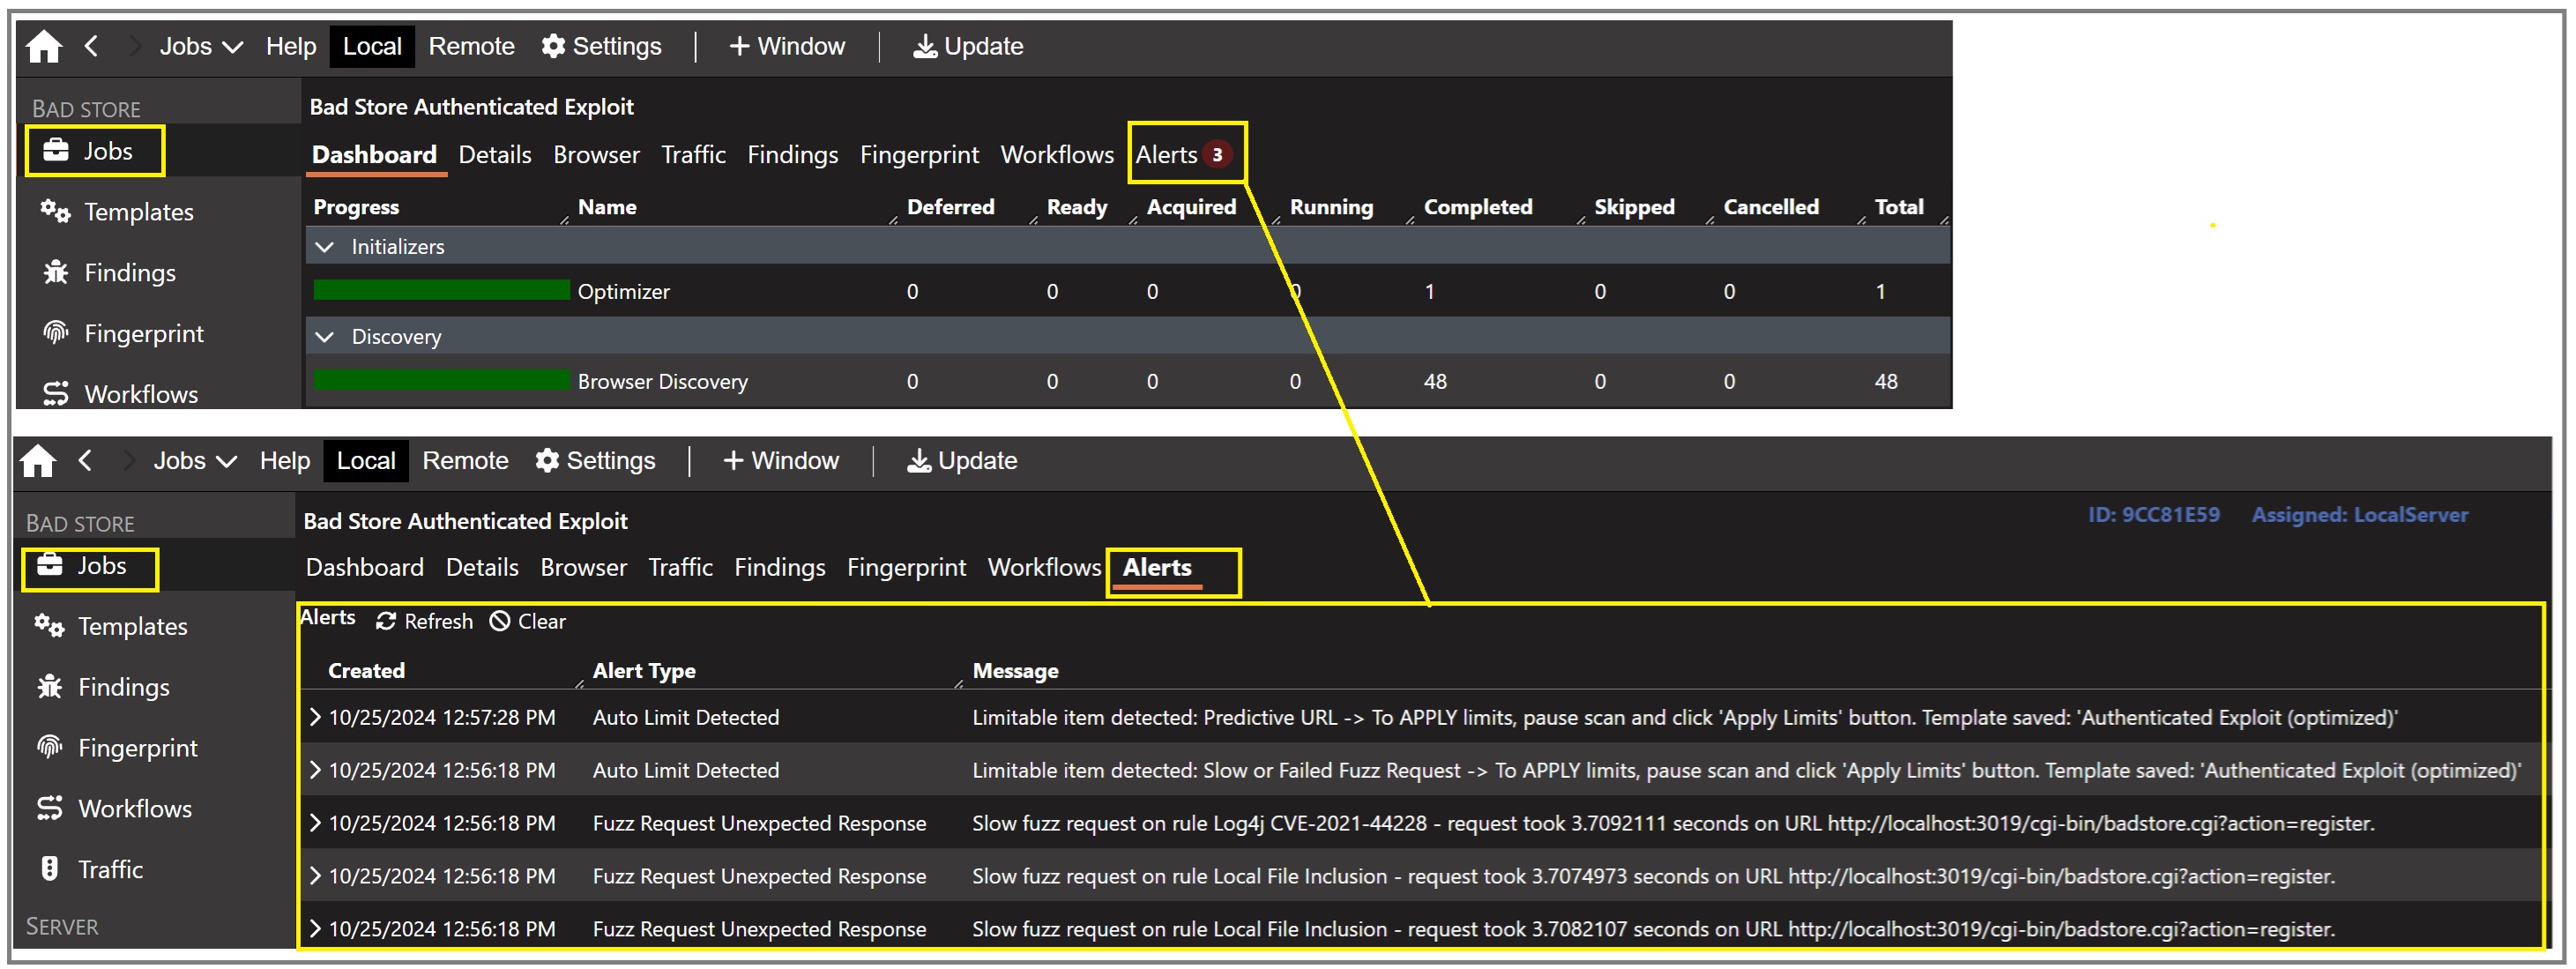
Task: Click the Remote button in lower toolbar
Action: click(465, 460)
